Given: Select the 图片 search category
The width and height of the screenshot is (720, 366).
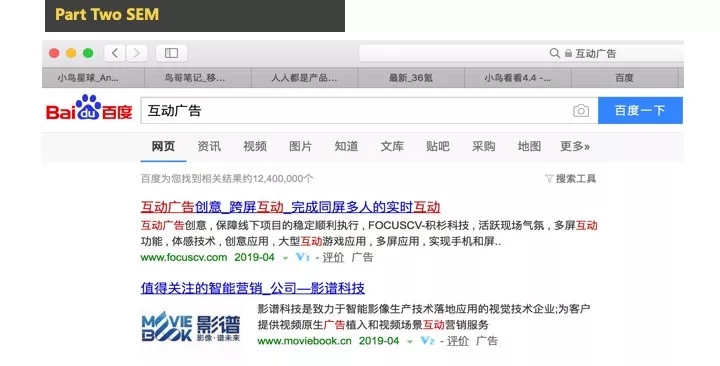Looking at the screenshot, I should 300,146.
